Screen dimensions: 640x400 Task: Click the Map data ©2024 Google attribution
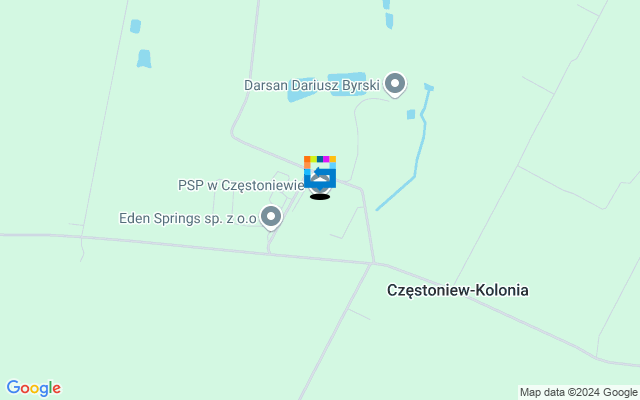pos(579,393)
